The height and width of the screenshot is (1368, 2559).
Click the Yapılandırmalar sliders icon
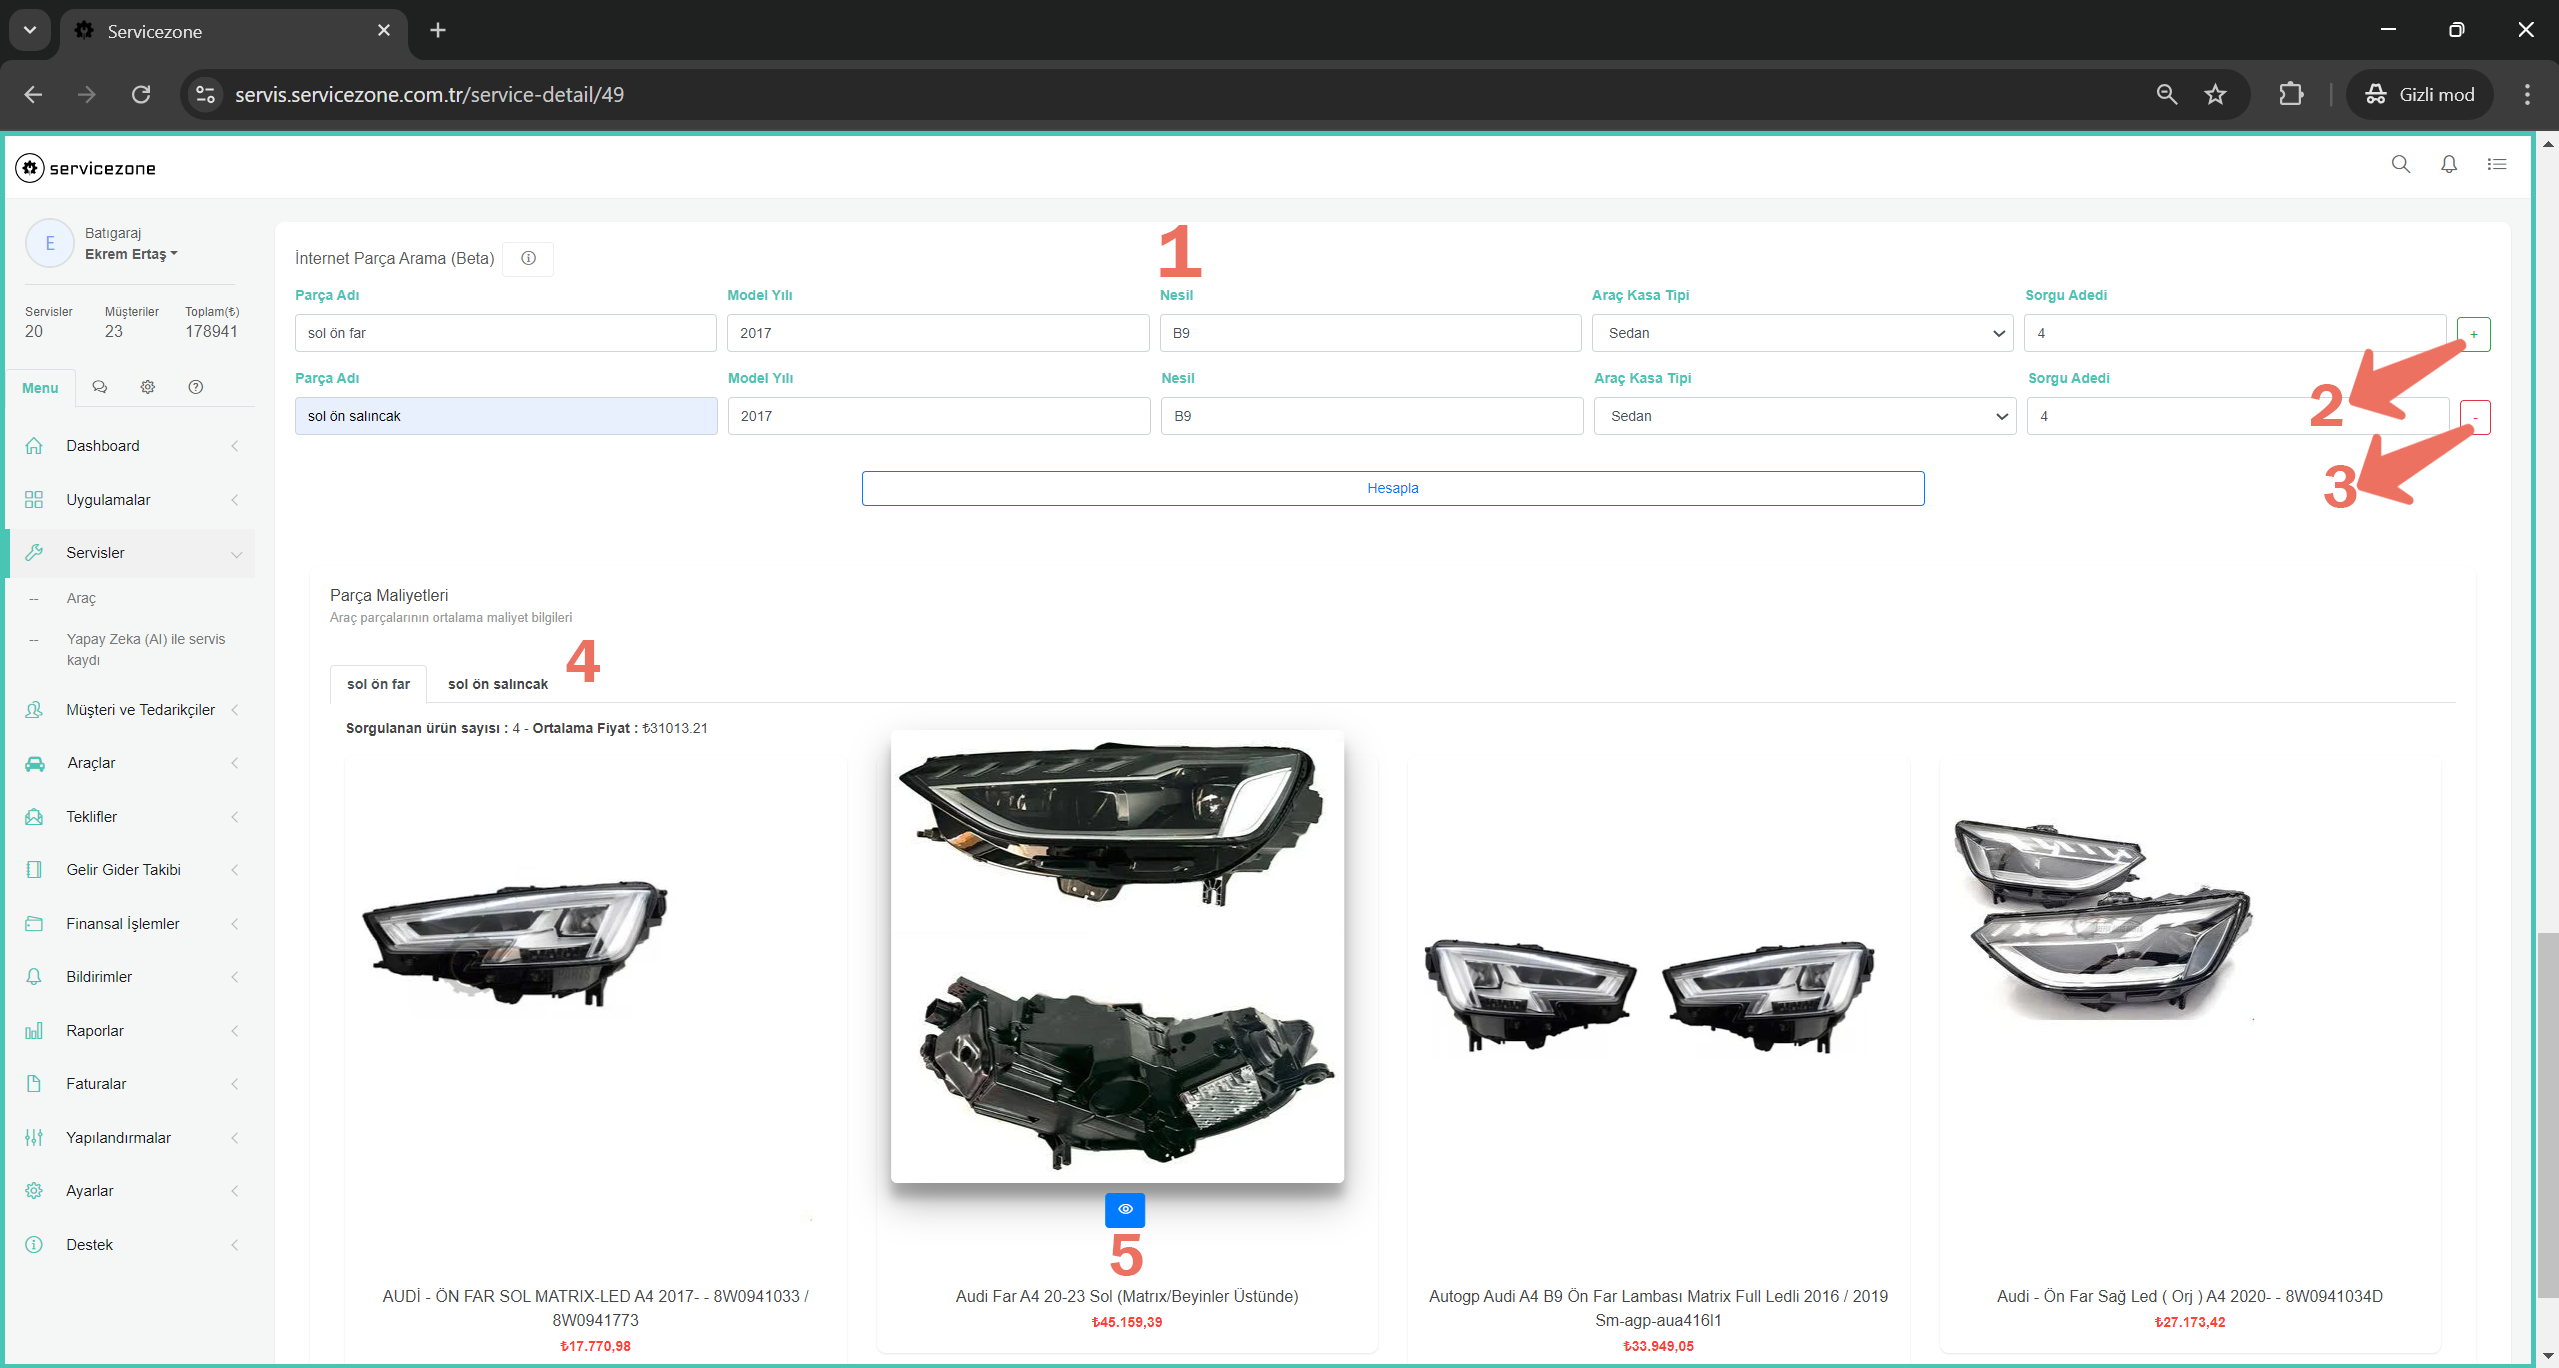(34, 1138)
